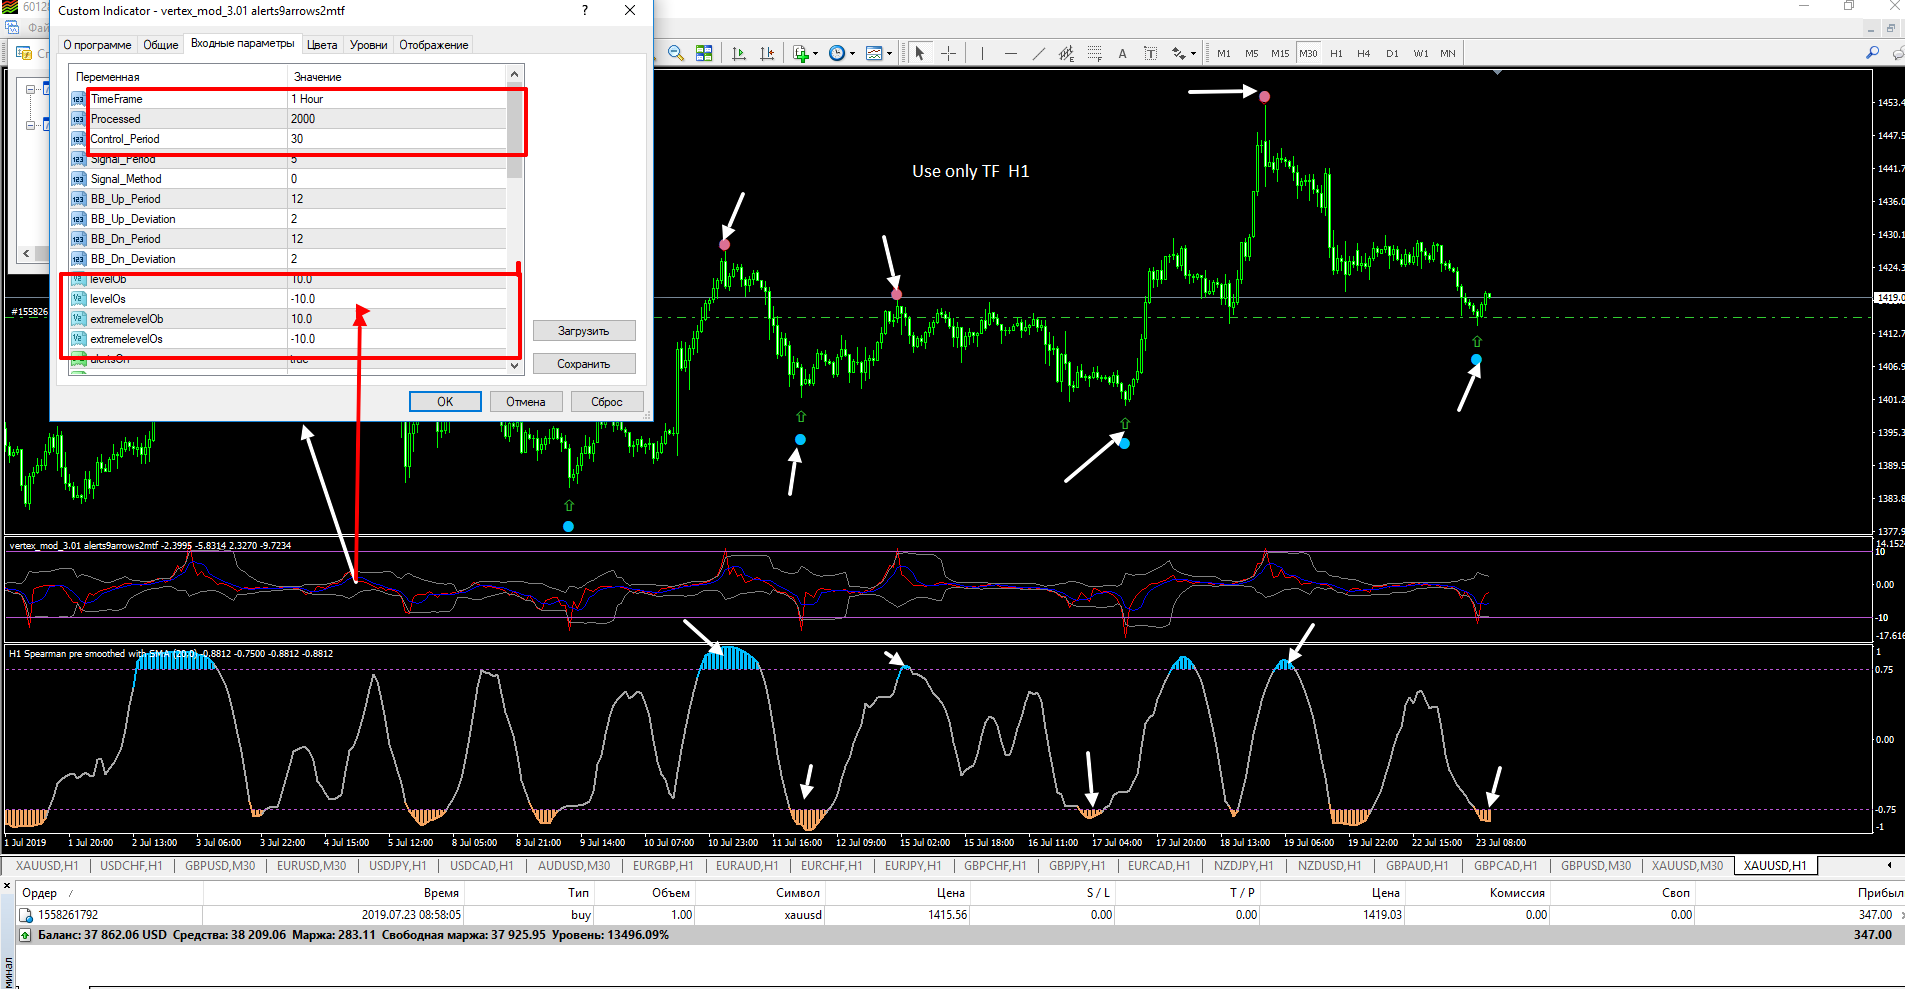Click the 'Отмена' button
Image resolution: width=1905 pixels, height=989 pixels.
(526, 402)
